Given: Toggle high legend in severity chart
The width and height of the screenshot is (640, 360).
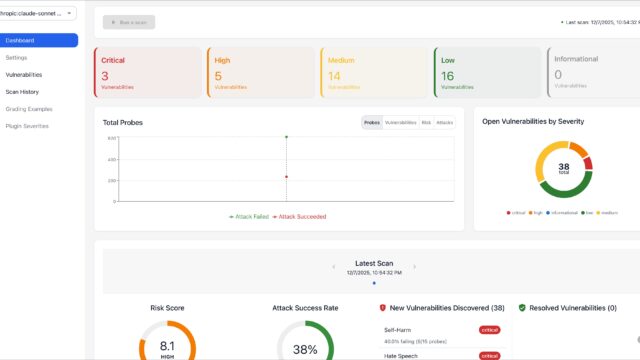Looking at the screenshot, I should [x=536, y=213].
